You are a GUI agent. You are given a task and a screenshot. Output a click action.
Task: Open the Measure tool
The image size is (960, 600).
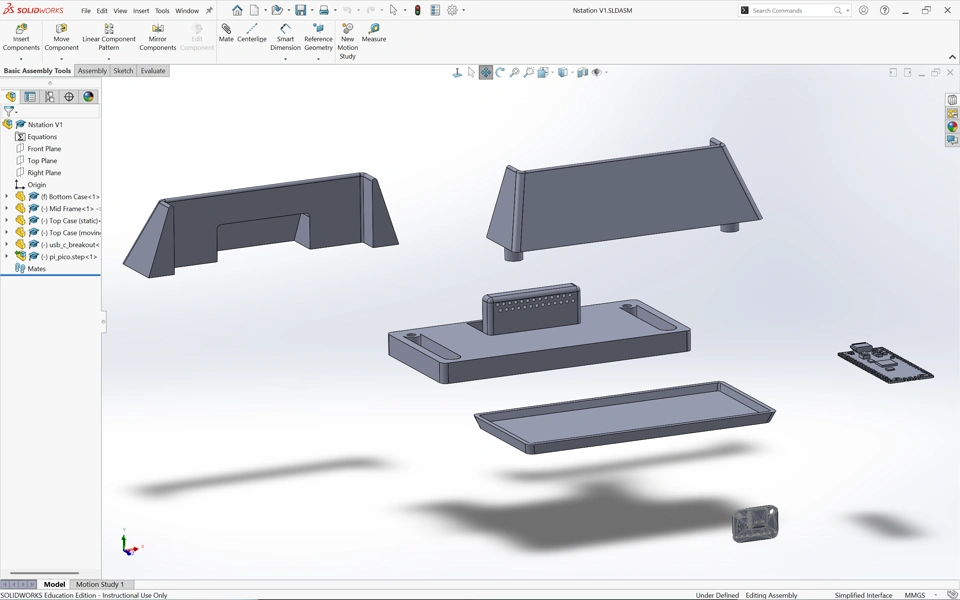click(x=373, y=33)
